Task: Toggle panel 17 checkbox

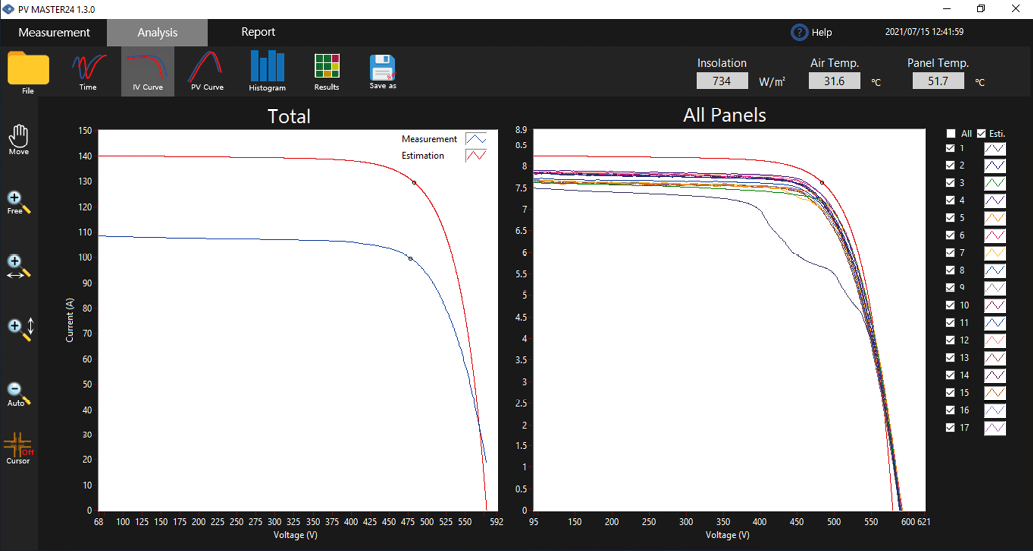Action: 951,428
